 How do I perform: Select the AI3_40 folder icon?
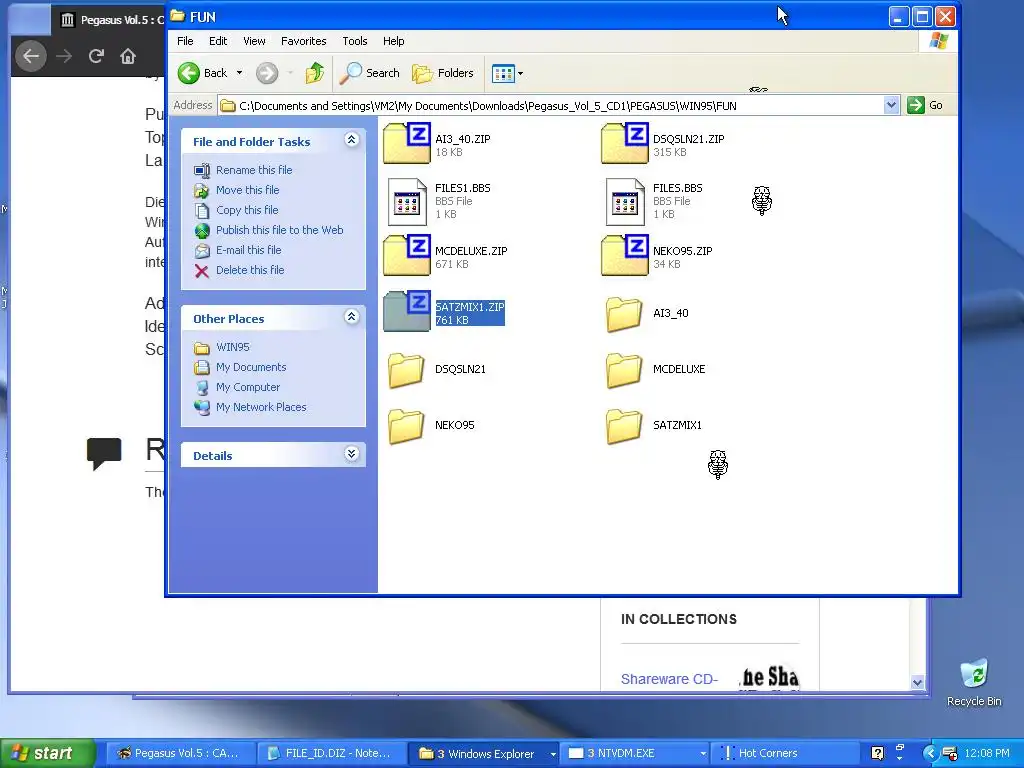(x=624, y=314)
